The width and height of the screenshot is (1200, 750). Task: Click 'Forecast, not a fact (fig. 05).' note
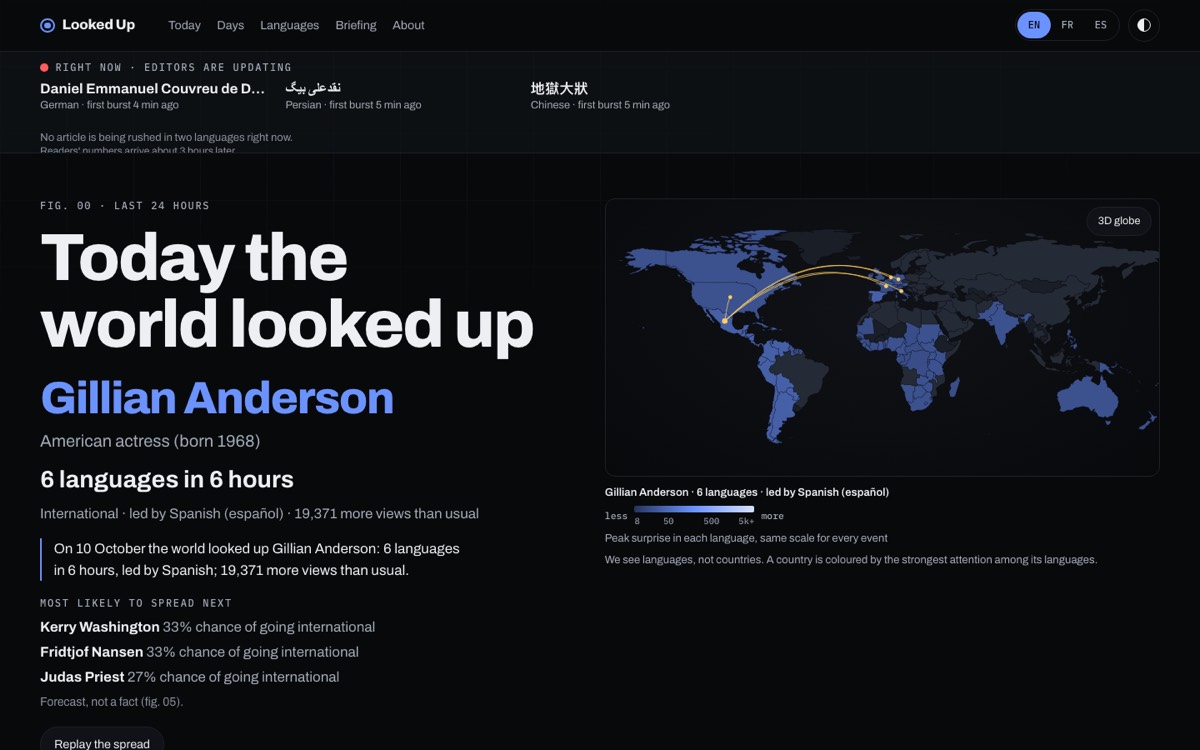(x=111, y=702)
